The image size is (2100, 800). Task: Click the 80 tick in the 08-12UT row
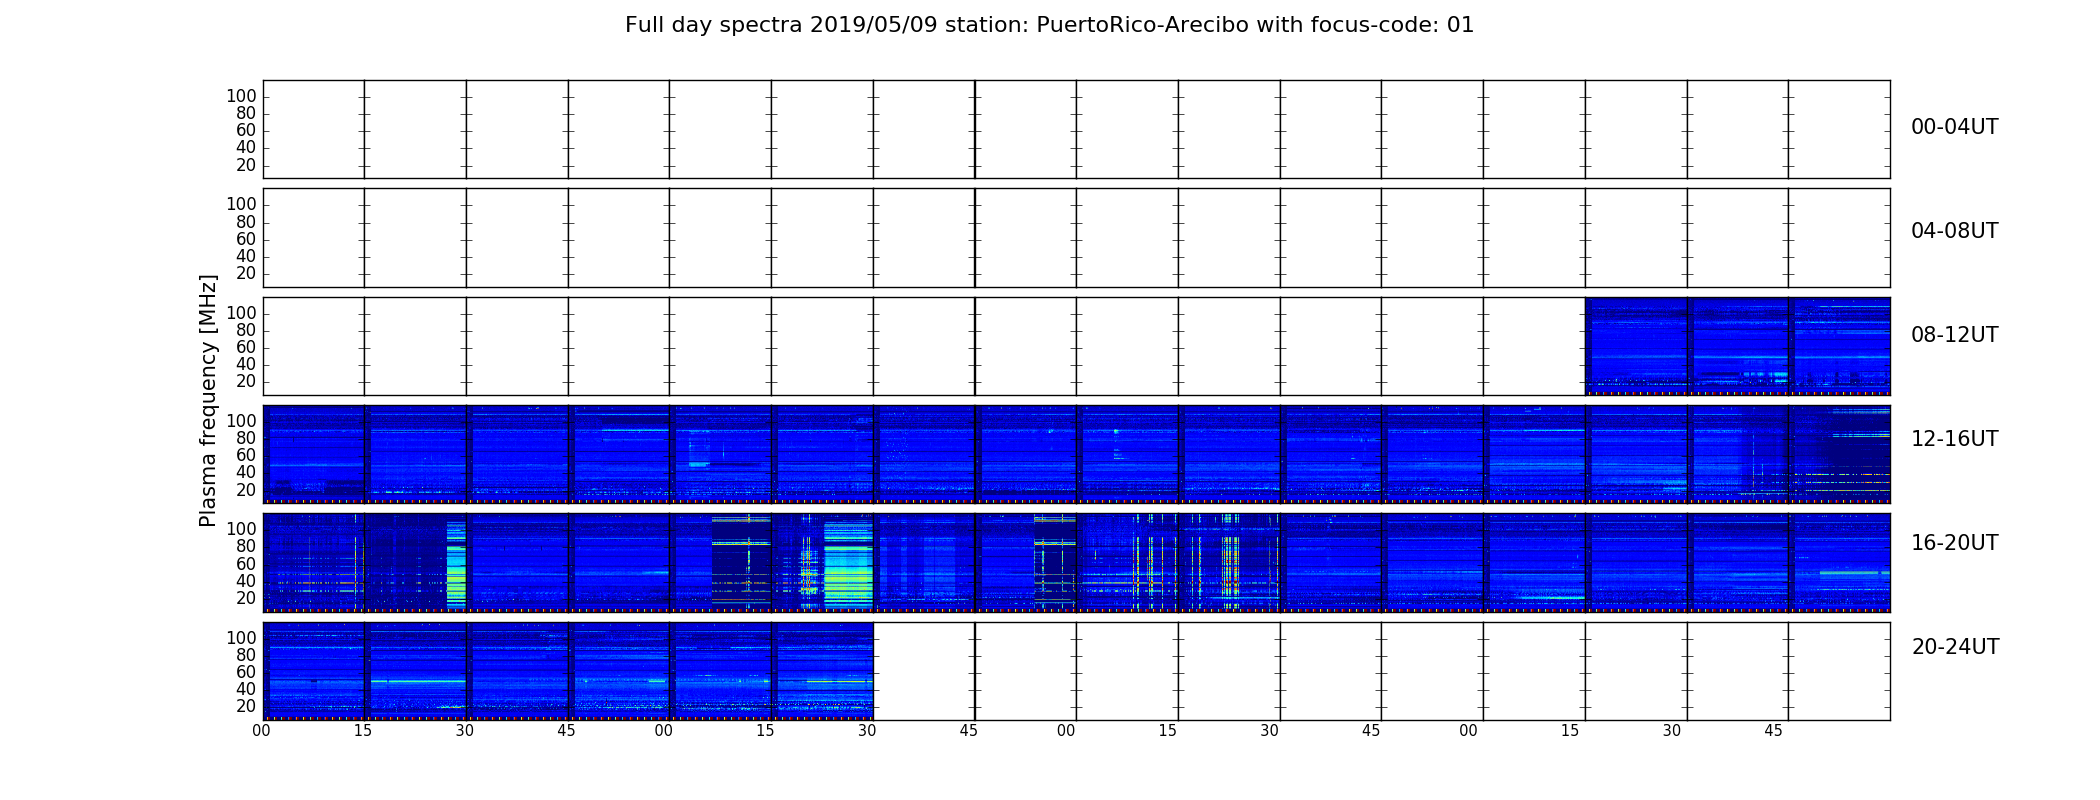[x=246, y=330]
